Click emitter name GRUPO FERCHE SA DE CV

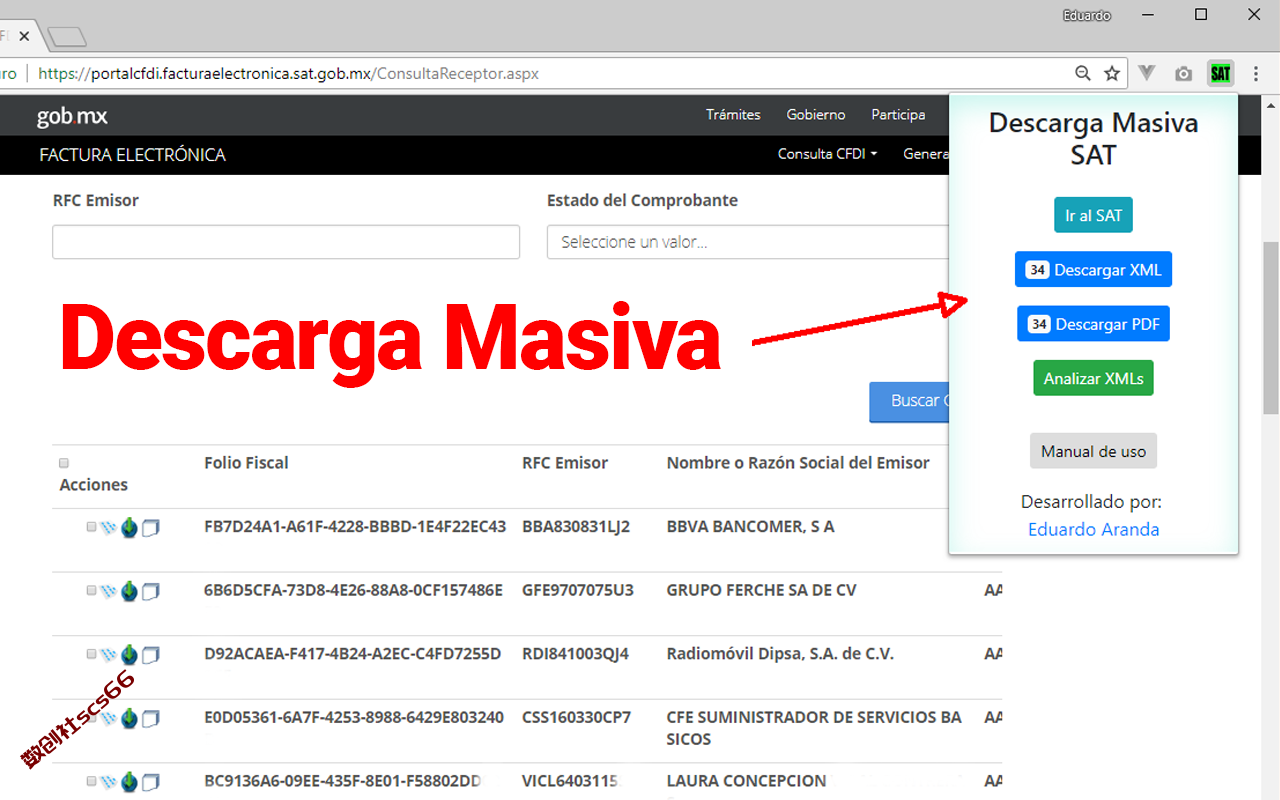[761, 590]
